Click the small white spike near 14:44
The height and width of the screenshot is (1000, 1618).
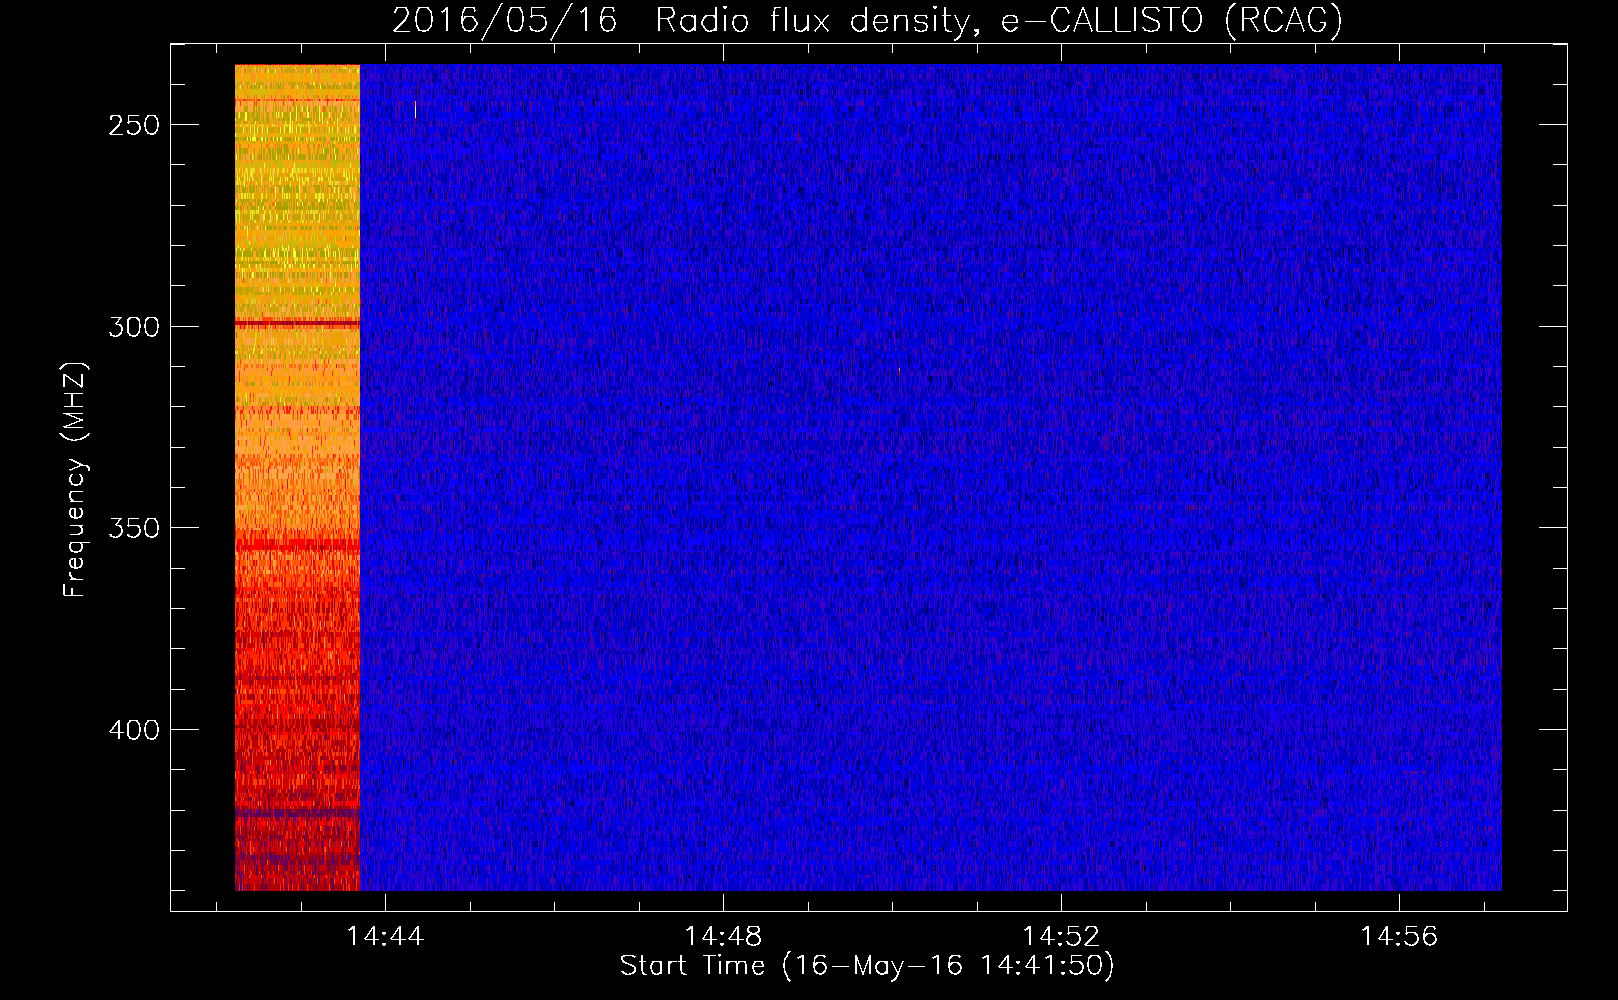(x=415, y=110)
